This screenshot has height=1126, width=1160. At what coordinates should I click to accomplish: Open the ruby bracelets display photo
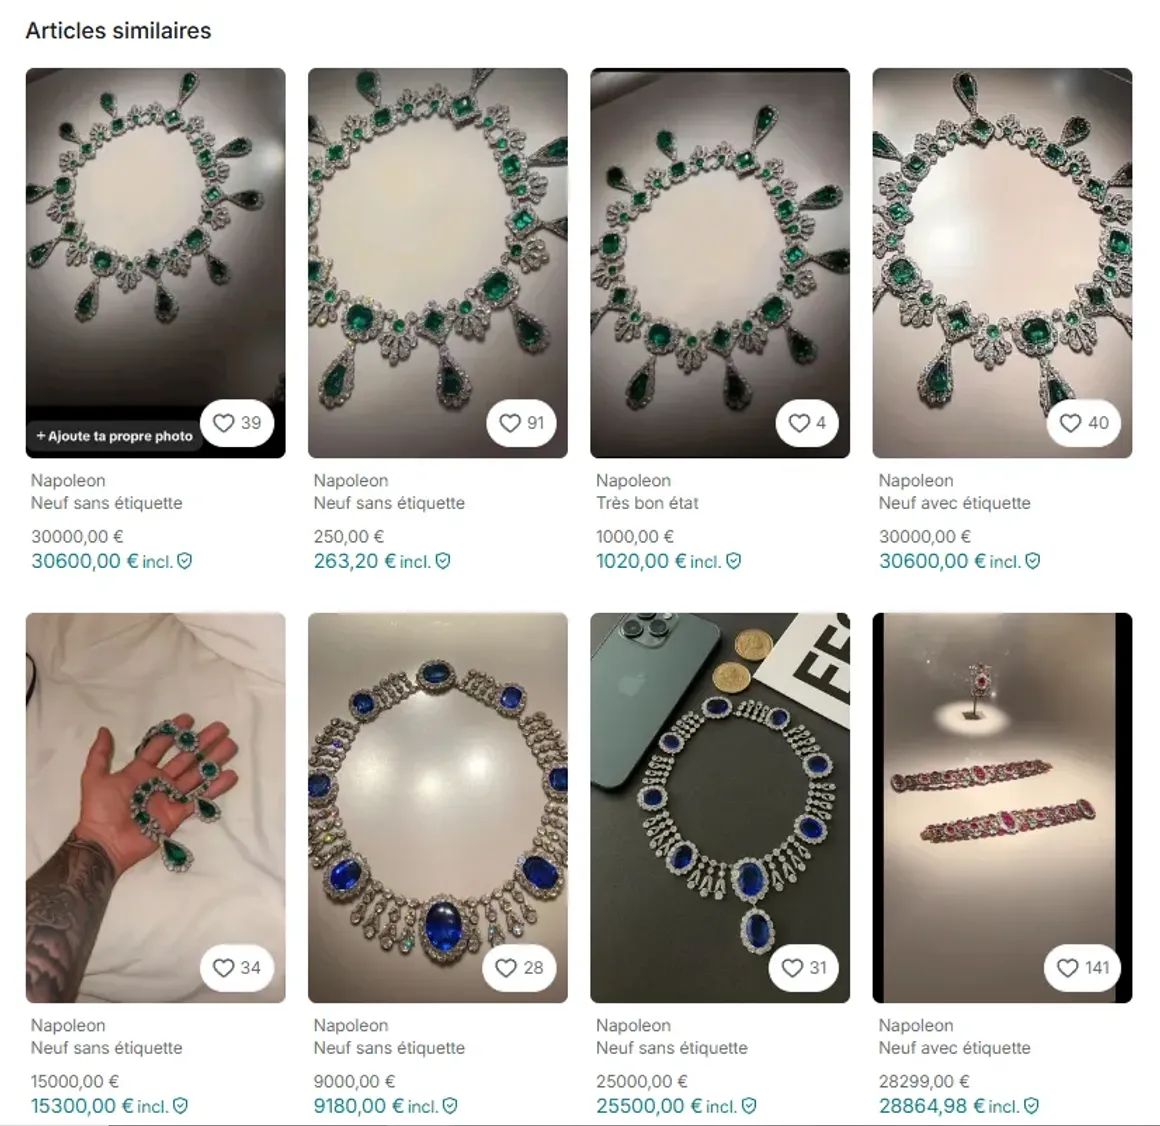point(1002,808)
